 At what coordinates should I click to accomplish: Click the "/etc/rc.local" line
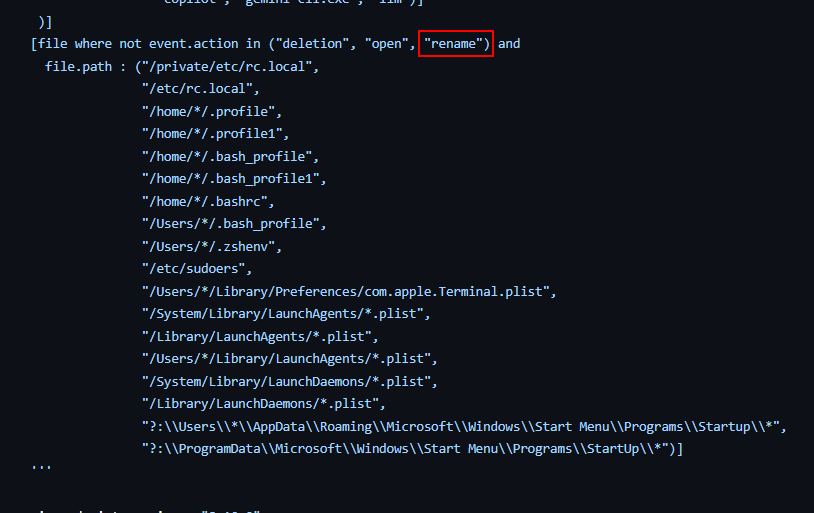200,89
